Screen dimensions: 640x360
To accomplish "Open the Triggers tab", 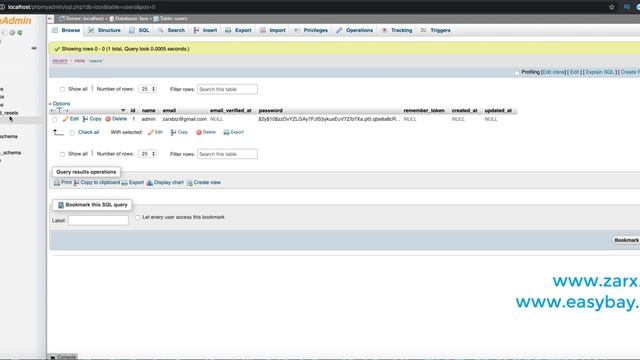I will pos(436,30).
